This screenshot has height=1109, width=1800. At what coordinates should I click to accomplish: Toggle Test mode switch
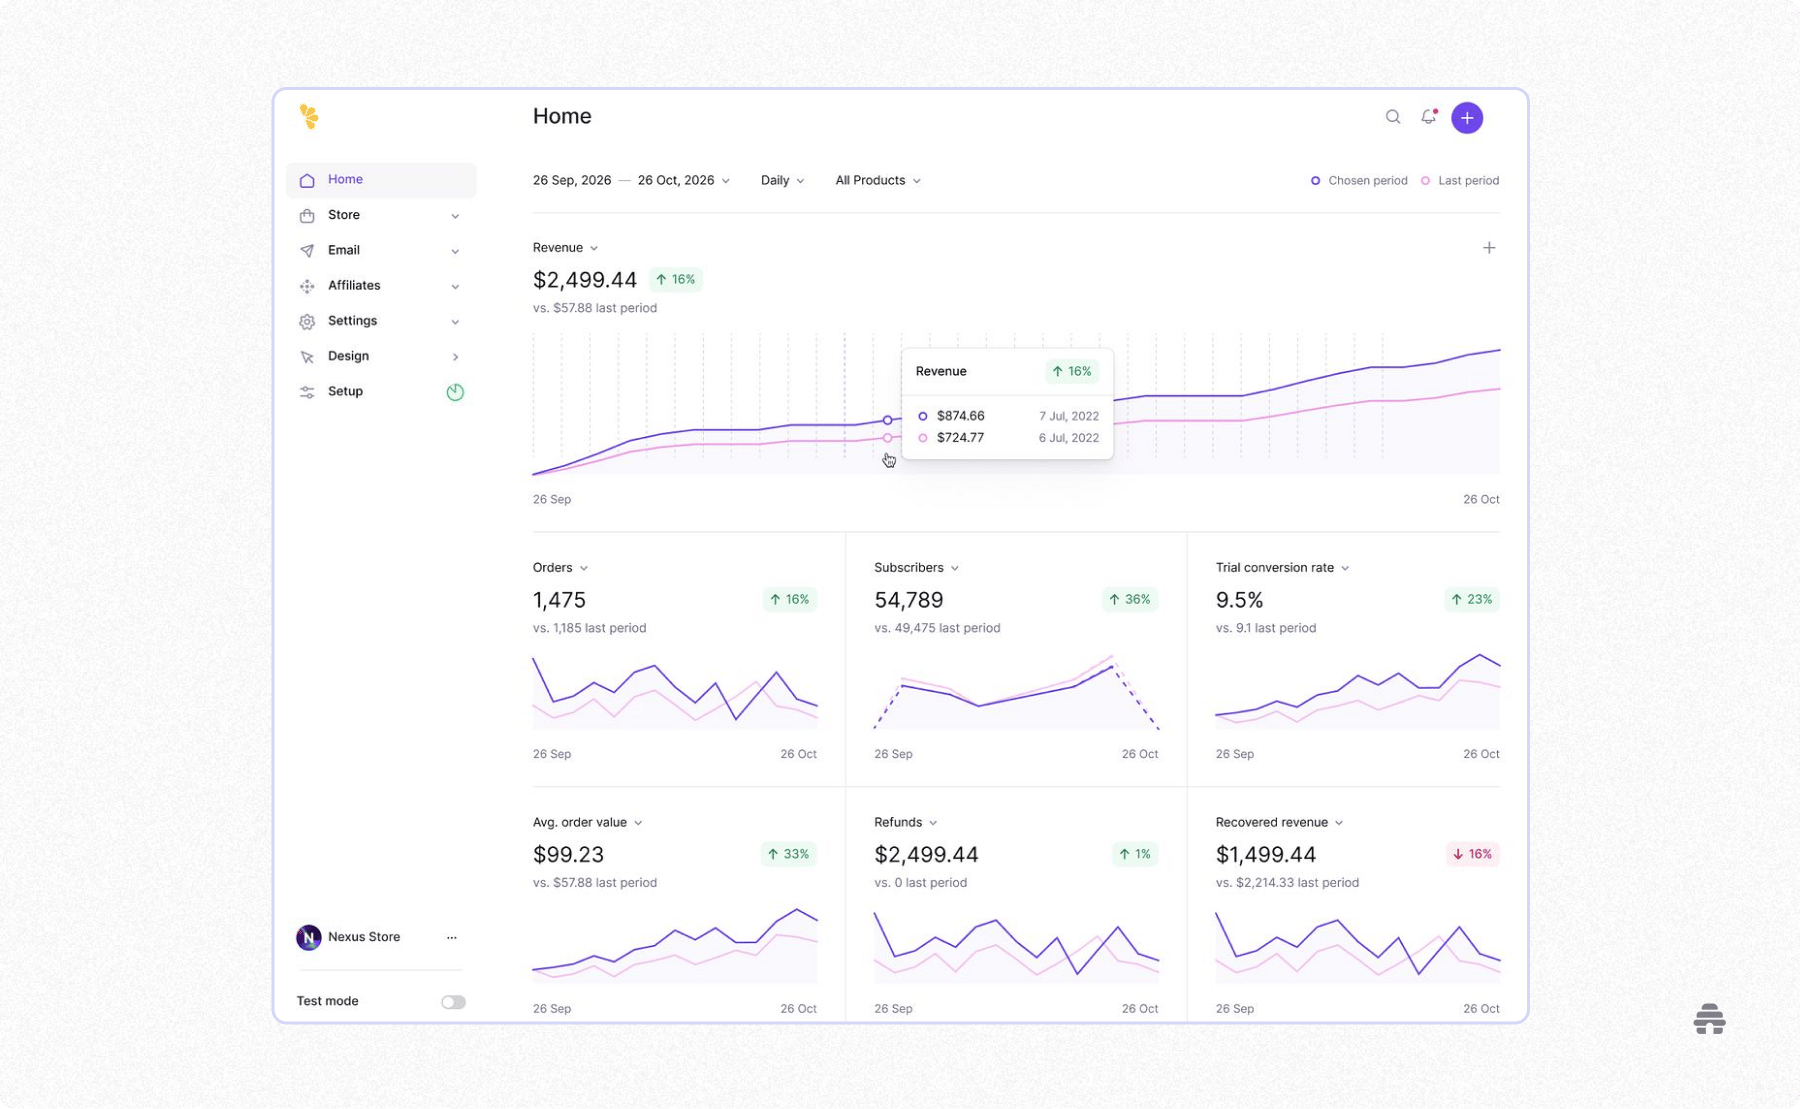pyautogui.click(x=452, y=1001)
